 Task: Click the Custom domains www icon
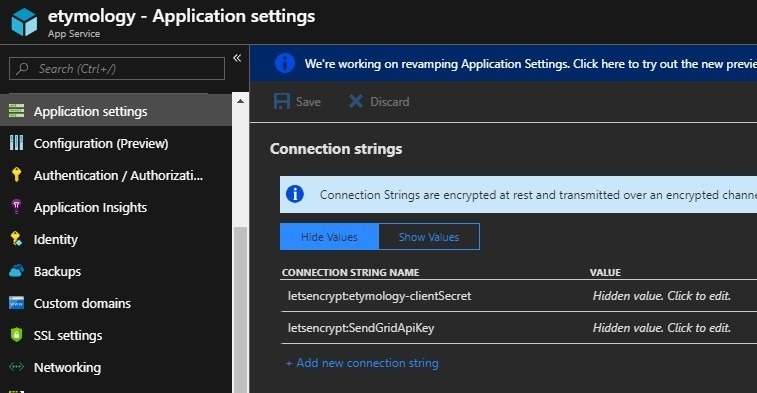pos(16,303)
